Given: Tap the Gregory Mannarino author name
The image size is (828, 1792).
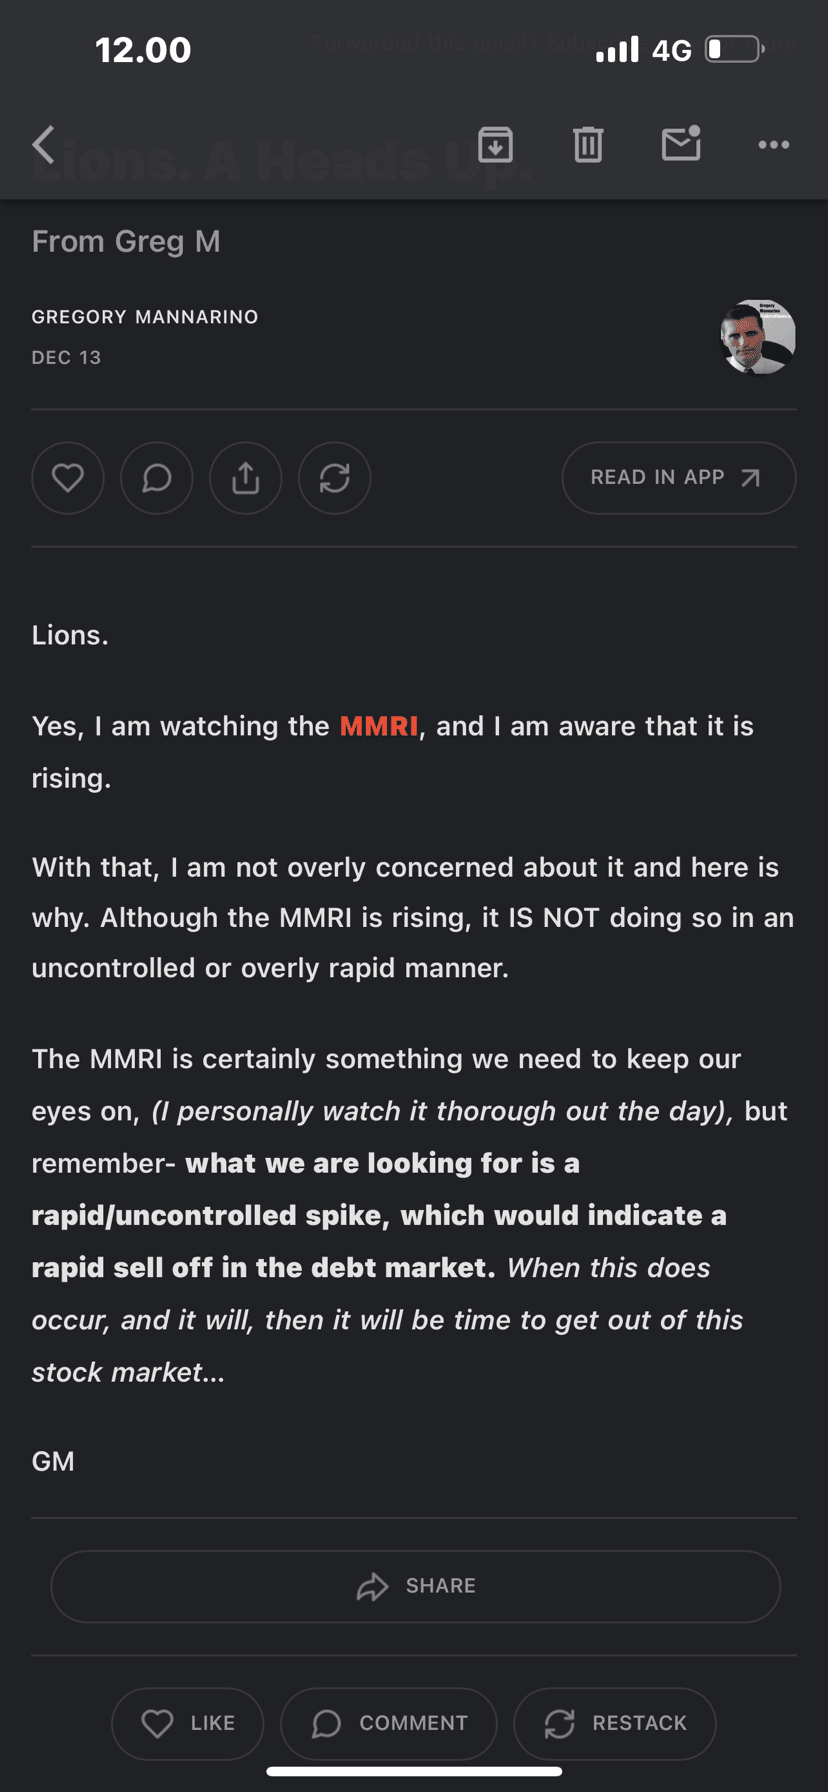Looking at the screenshot, I should click(x=145, y=317).
